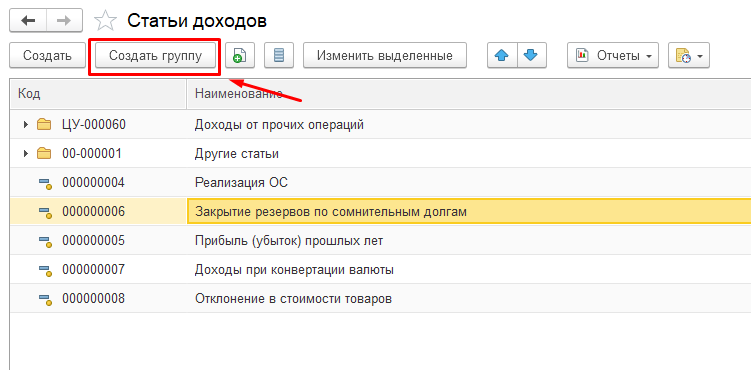Viewport: 751px width, 370px height.
Task: Expand the 00-000001 folder group
Action: click(x=26, y=154)
